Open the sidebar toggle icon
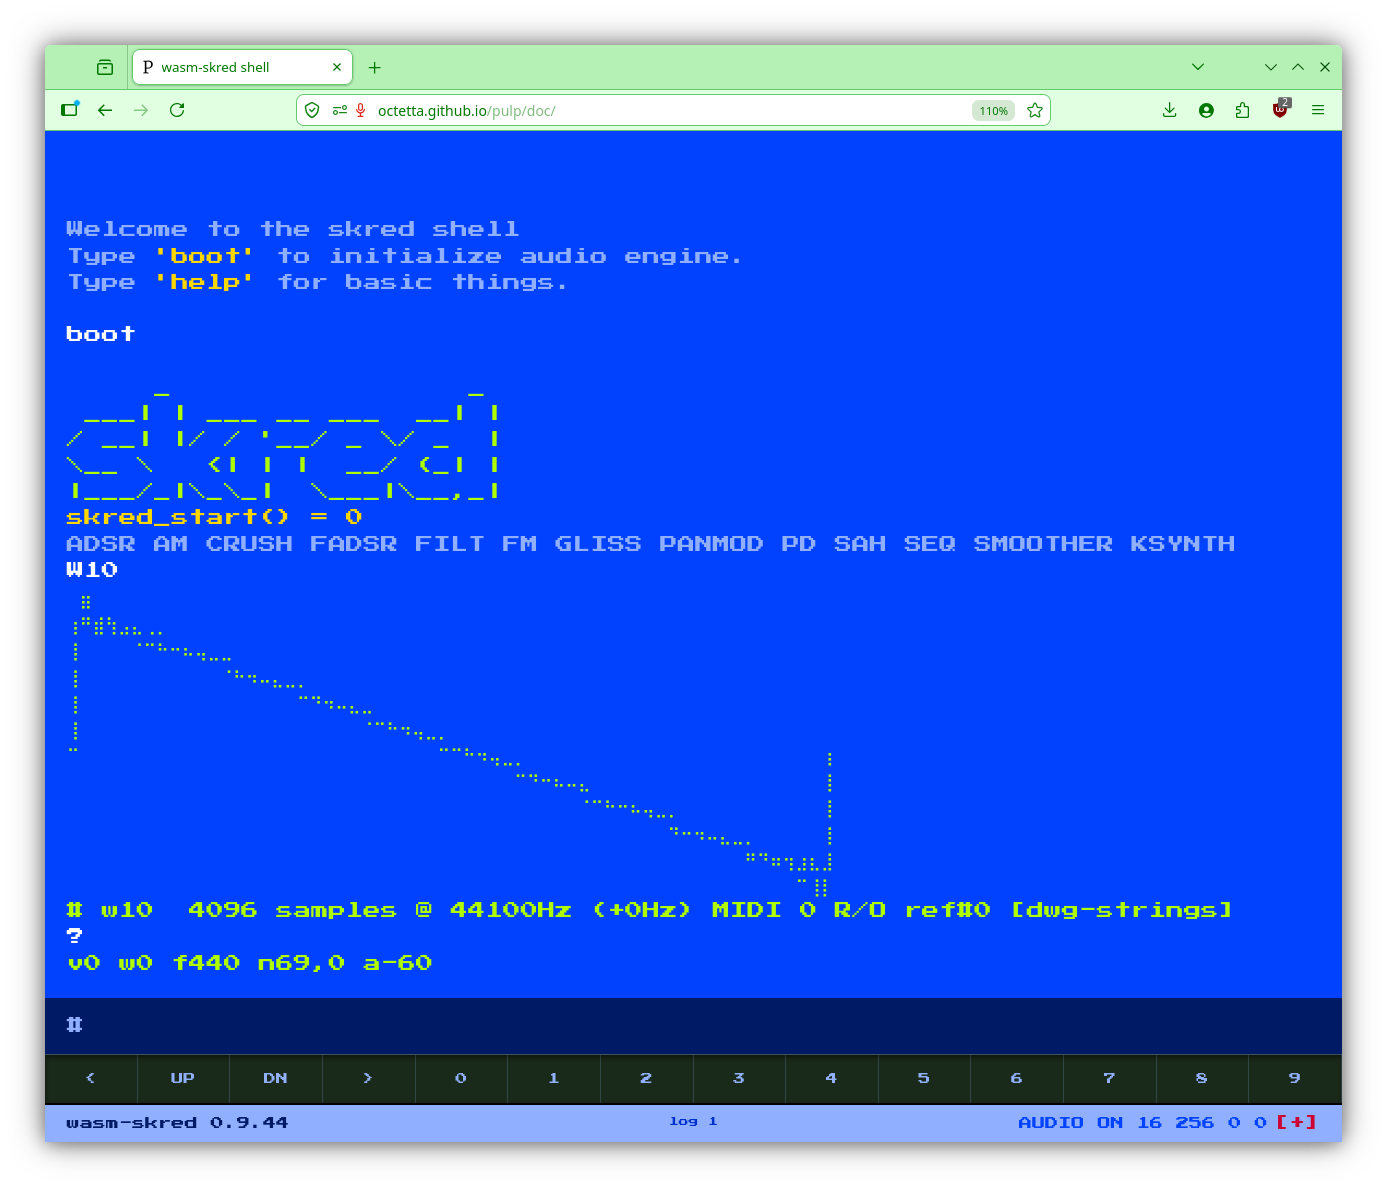Viewport: 1387px width, 1187px height. (x=70, y=110)
